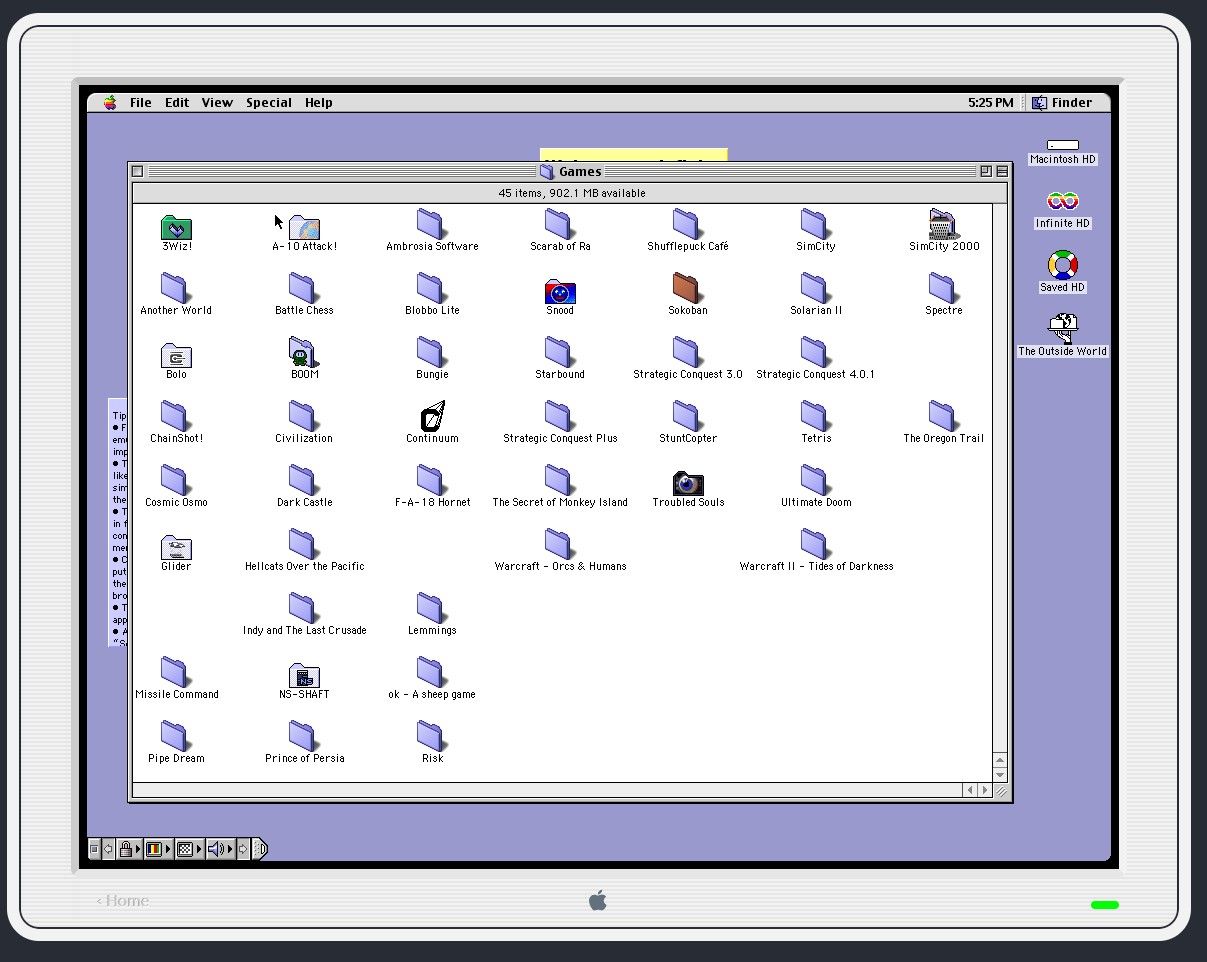
Task: Select the A-10 Attack! folder icon
Action: point(304,227)
